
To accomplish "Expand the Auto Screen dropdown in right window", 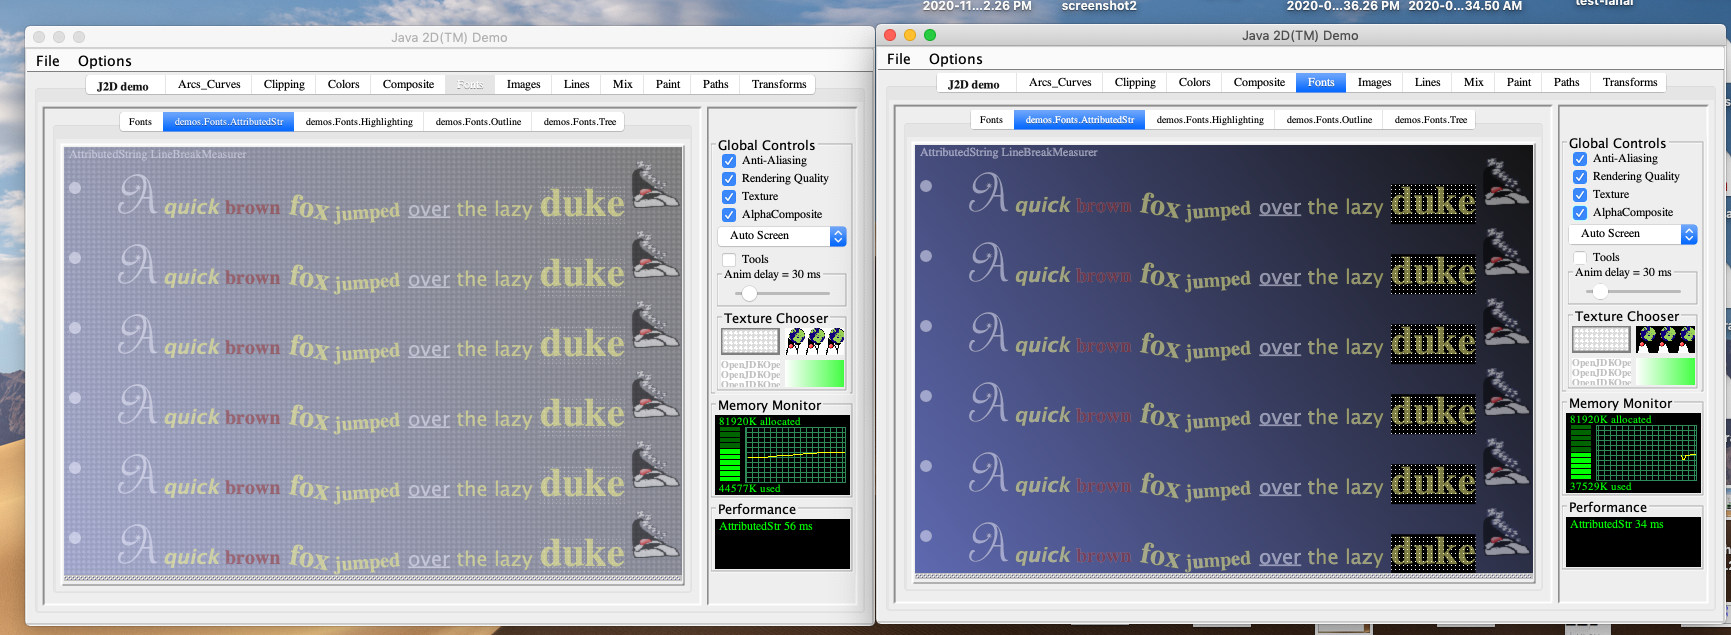I will (x=1633, y=234).
